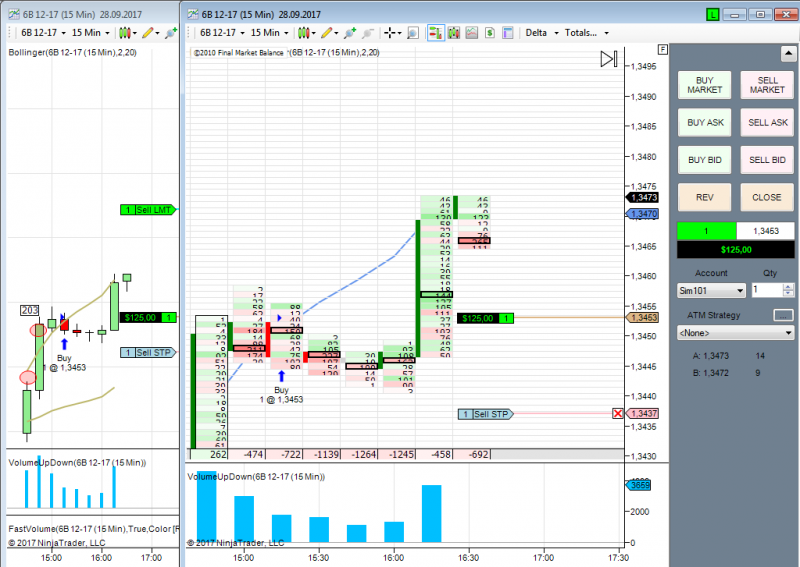
Task: Click the 1,3437 stop price marker on axis
Action: [x=642, y=413]
